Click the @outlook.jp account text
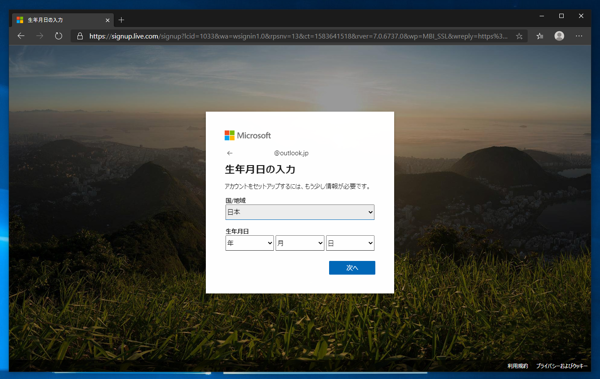 click(291, 153)
